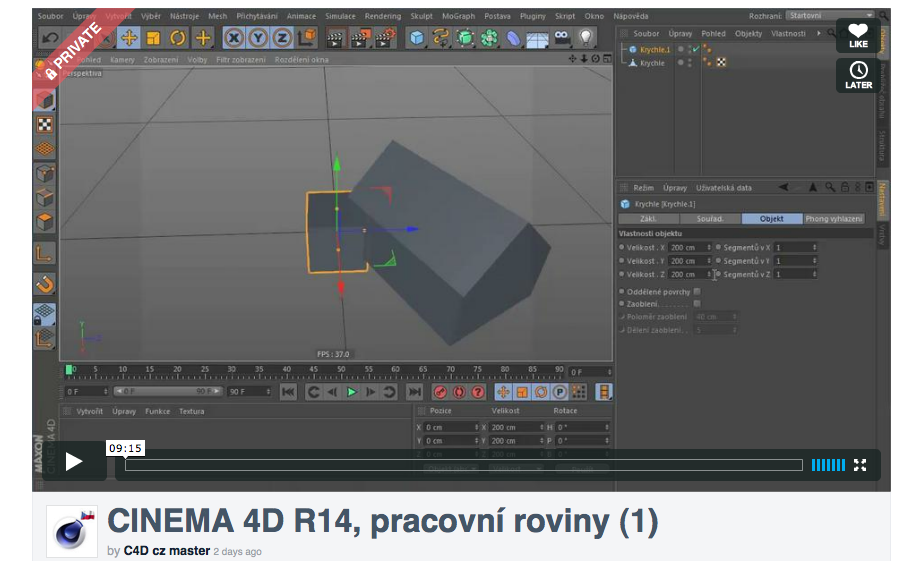Switch to the Phong vyhlazení tab
This screenshot has height=561, width=921.
[833, 219]
